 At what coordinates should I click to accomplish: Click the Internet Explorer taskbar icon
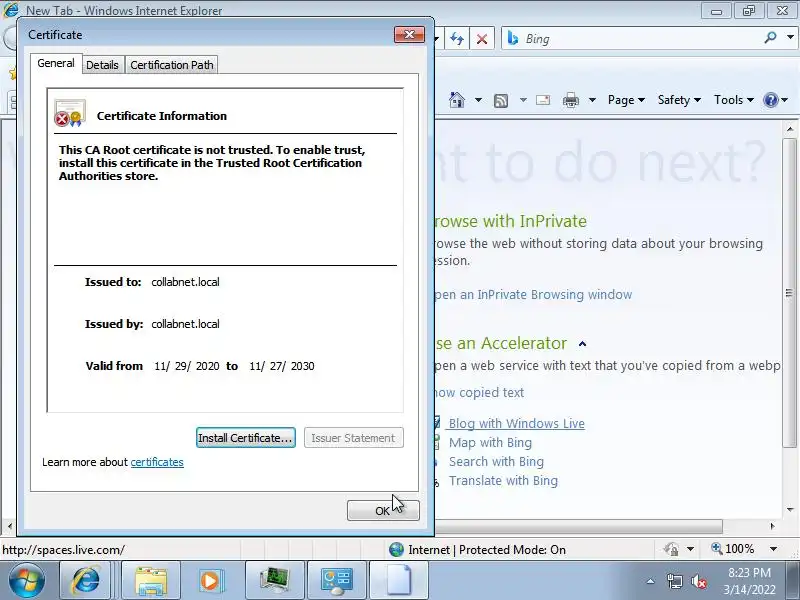click(86, 581)
